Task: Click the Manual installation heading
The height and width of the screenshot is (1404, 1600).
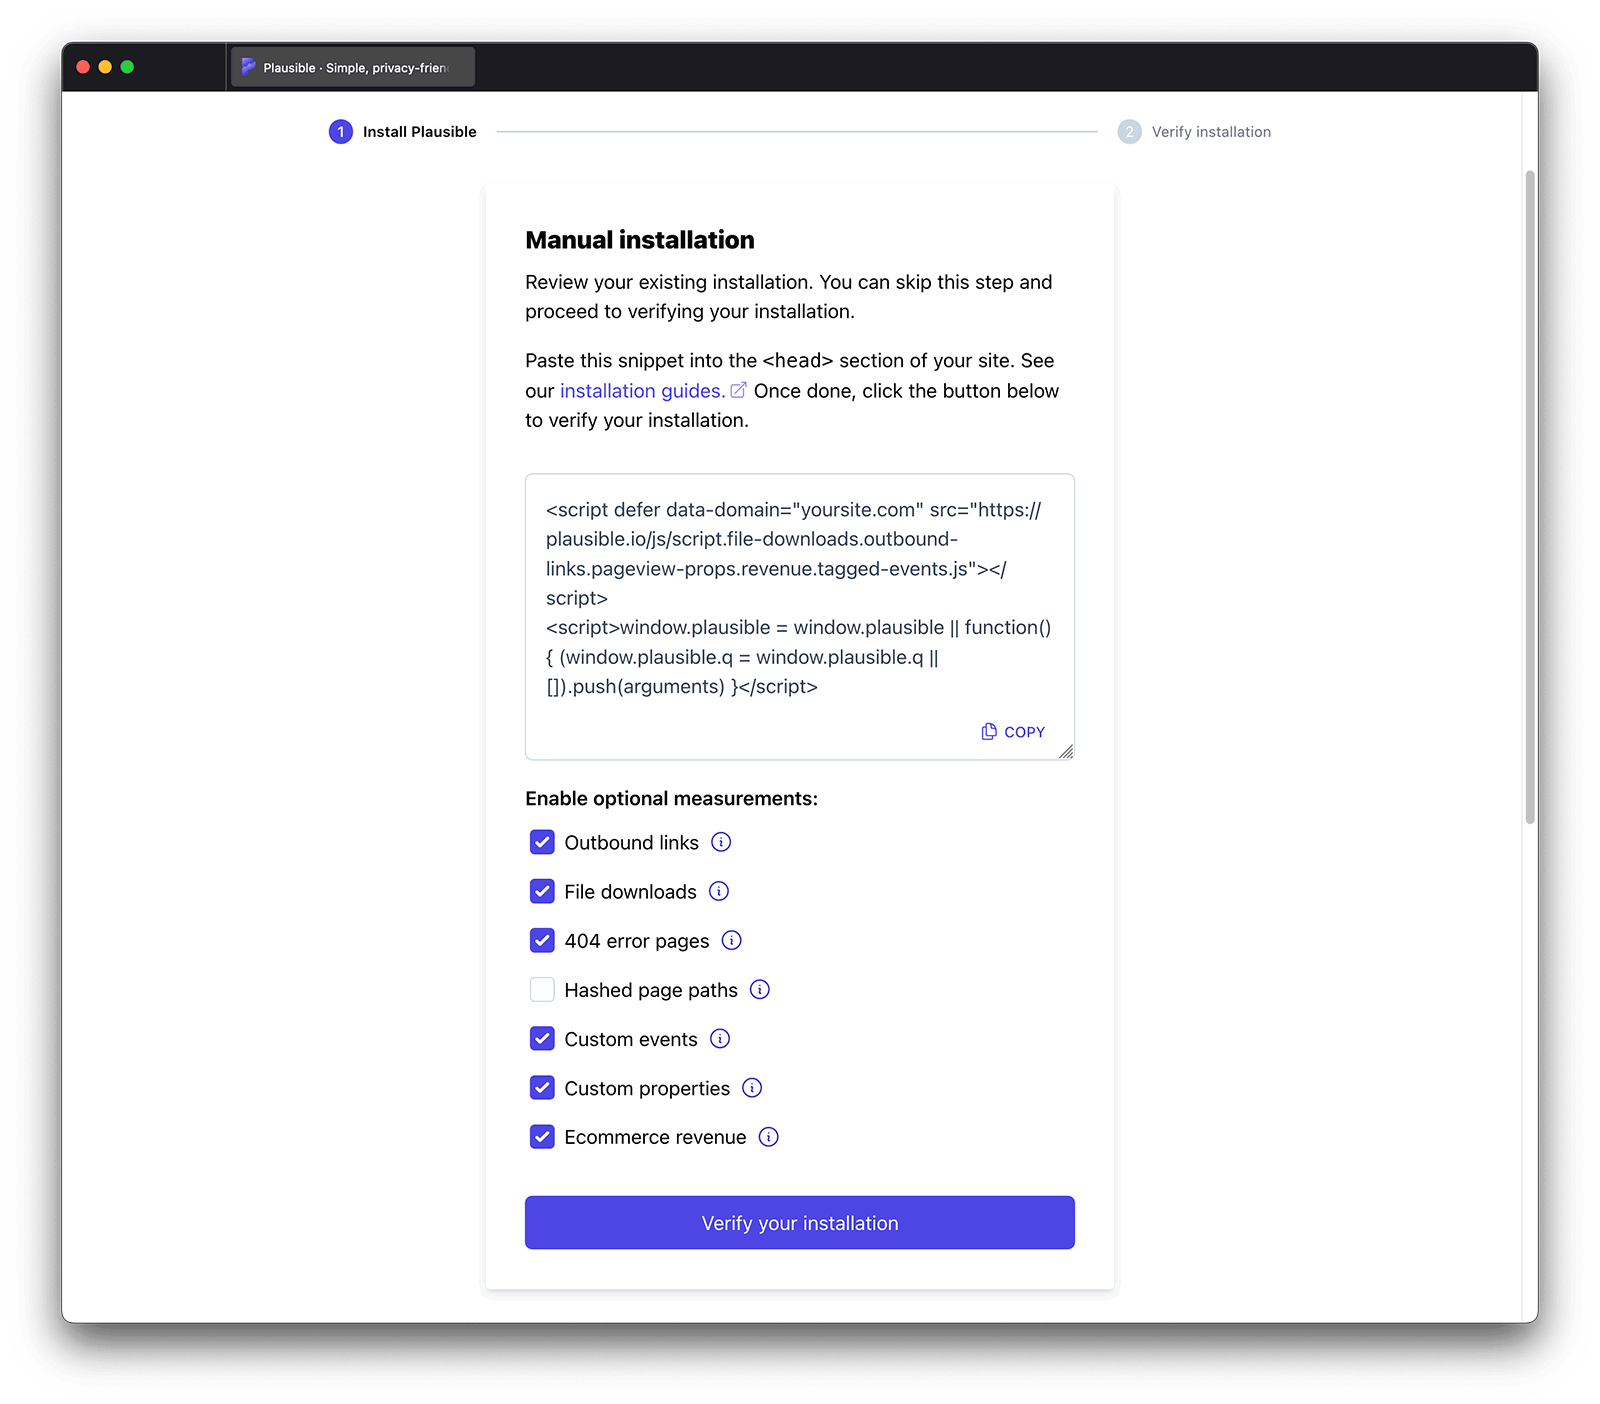Action: pyautogui.click(x=640, y=240)
